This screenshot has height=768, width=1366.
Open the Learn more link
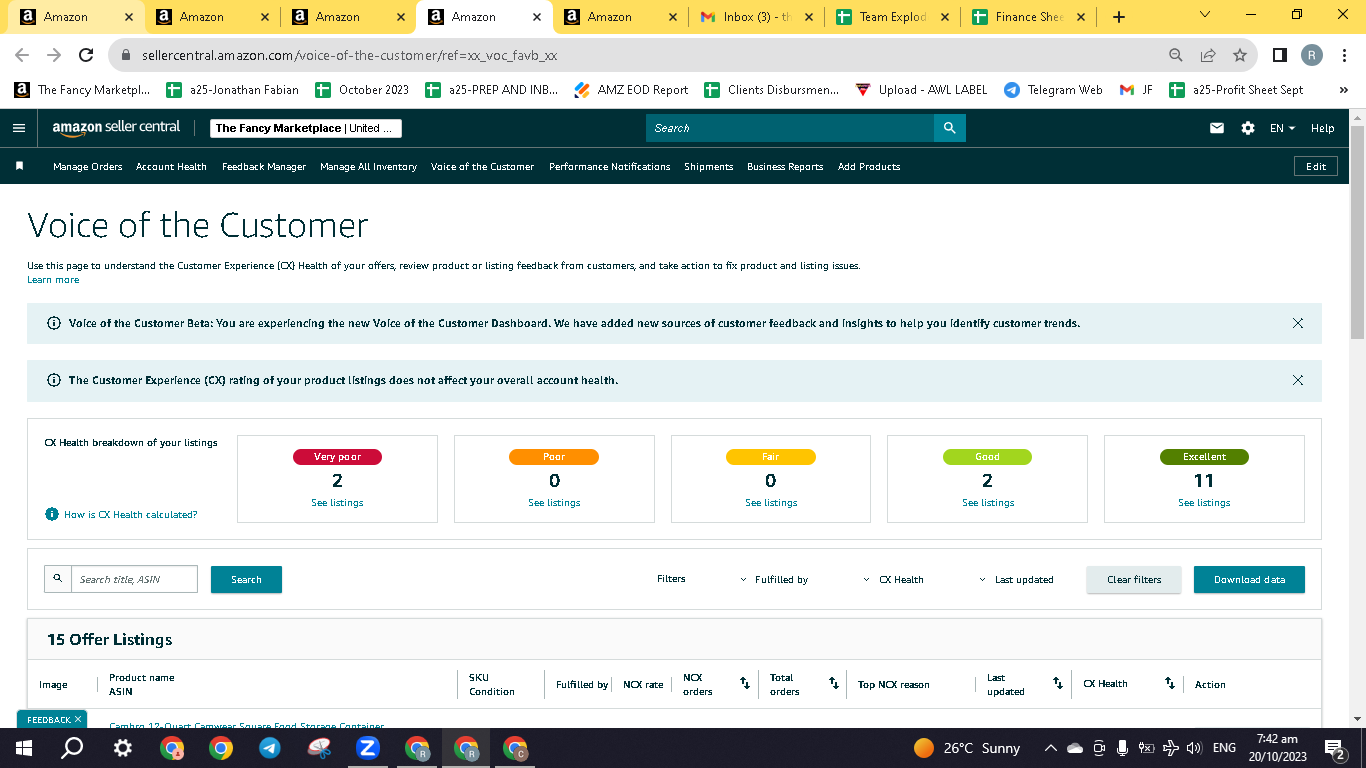tap(53, 280)
